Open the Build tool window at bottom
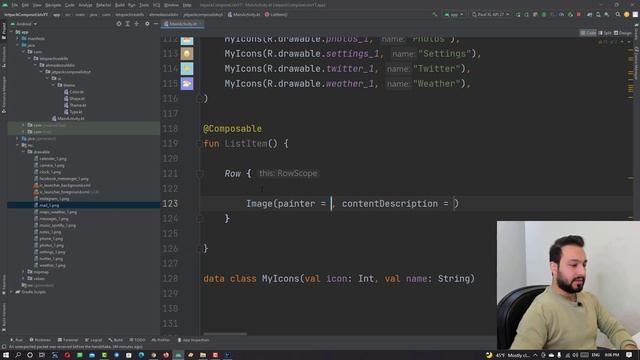This screenshot has width=640, height=360. click(116, 340)
